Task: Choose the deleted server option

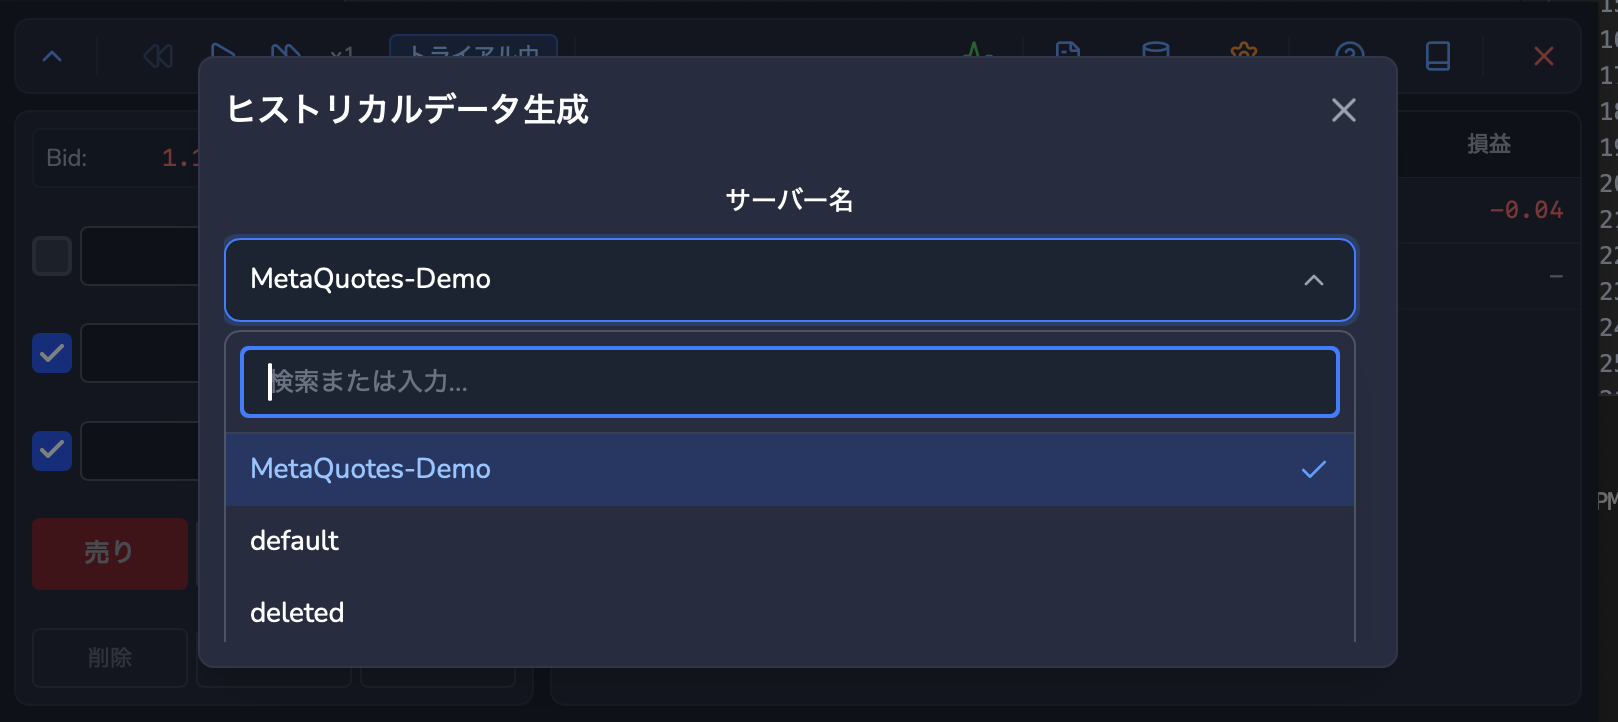Action: tap(790, 613)
